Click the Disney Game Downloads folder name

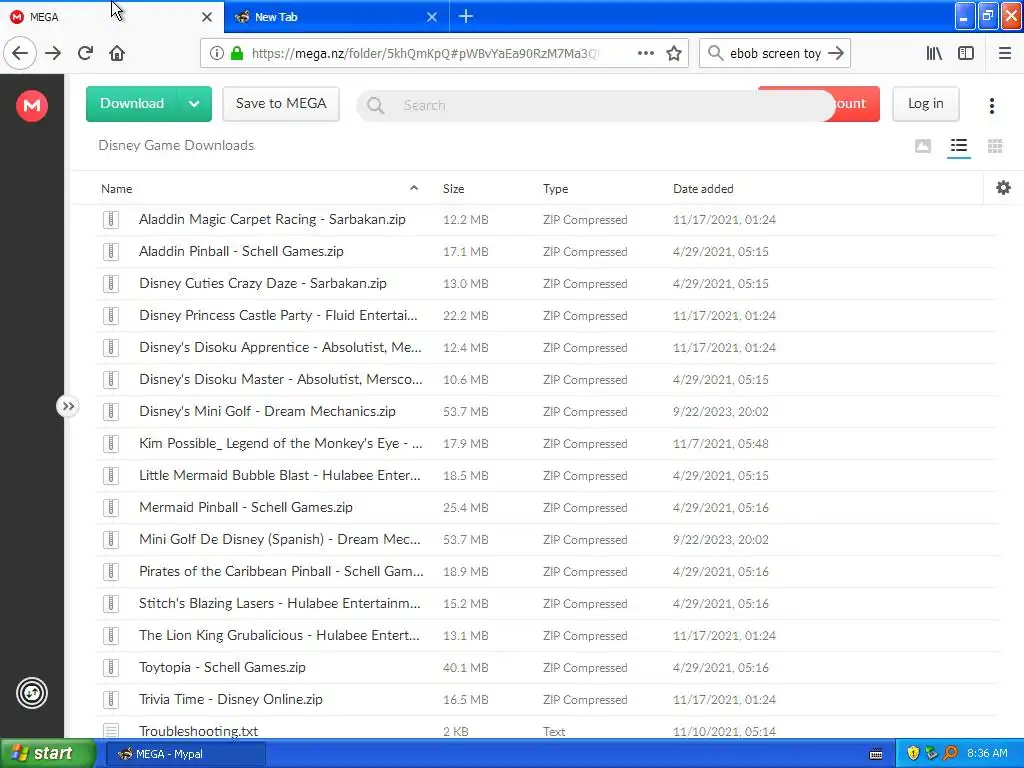pyautogui.click(x=176, y=146)
